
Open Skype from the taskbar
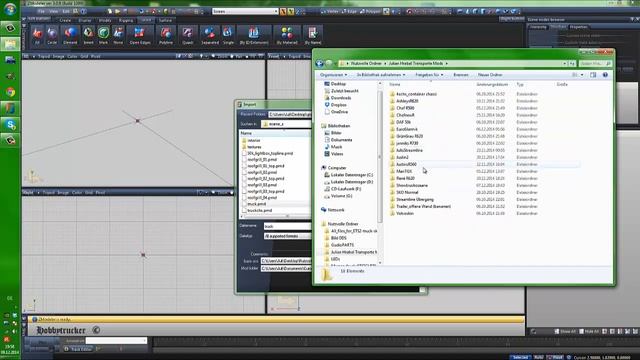click(x=10, y=124)
